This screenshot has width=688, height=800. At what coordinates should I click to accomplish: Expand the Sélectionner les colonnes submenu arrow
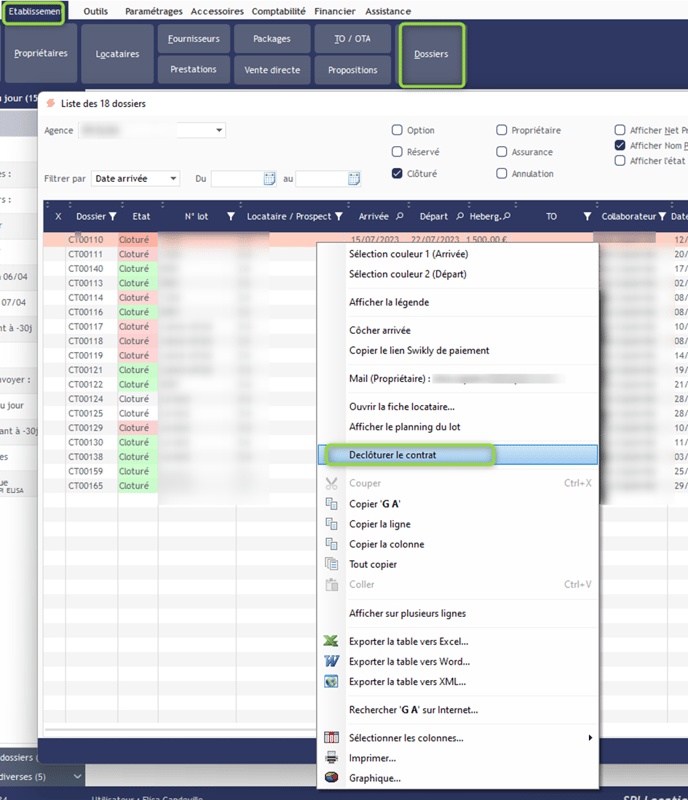tap(590, 737)
